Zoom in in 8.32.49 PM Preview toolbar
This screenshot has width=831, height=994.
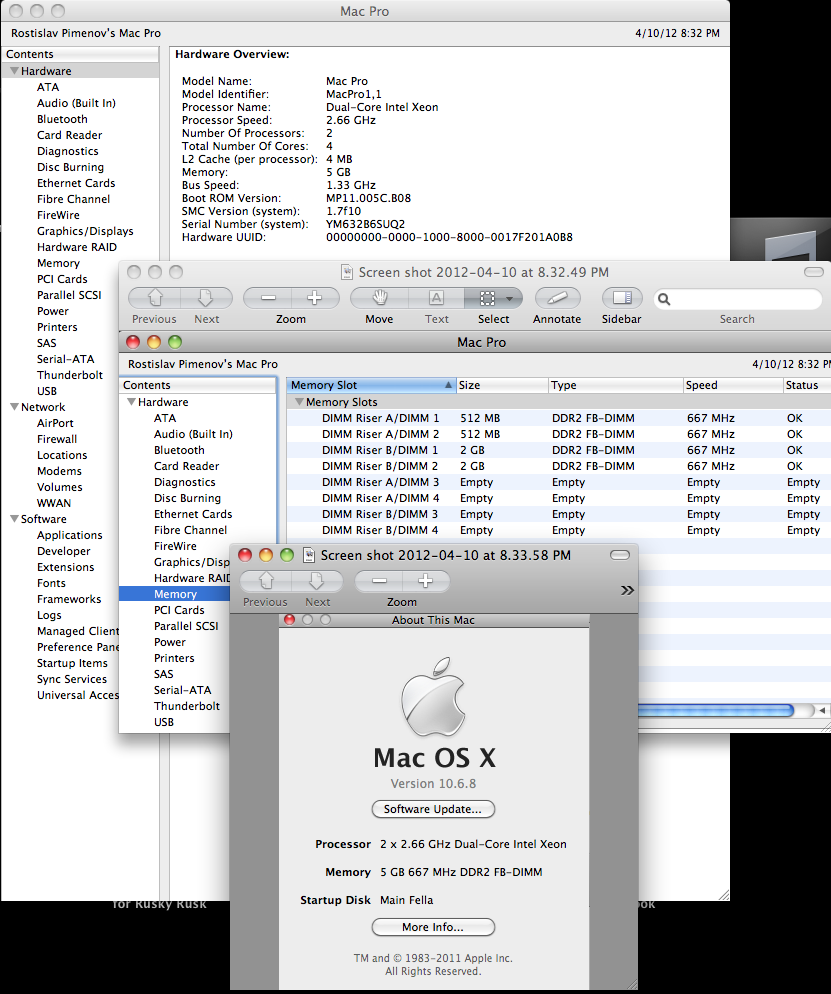(x=315, y=298)
